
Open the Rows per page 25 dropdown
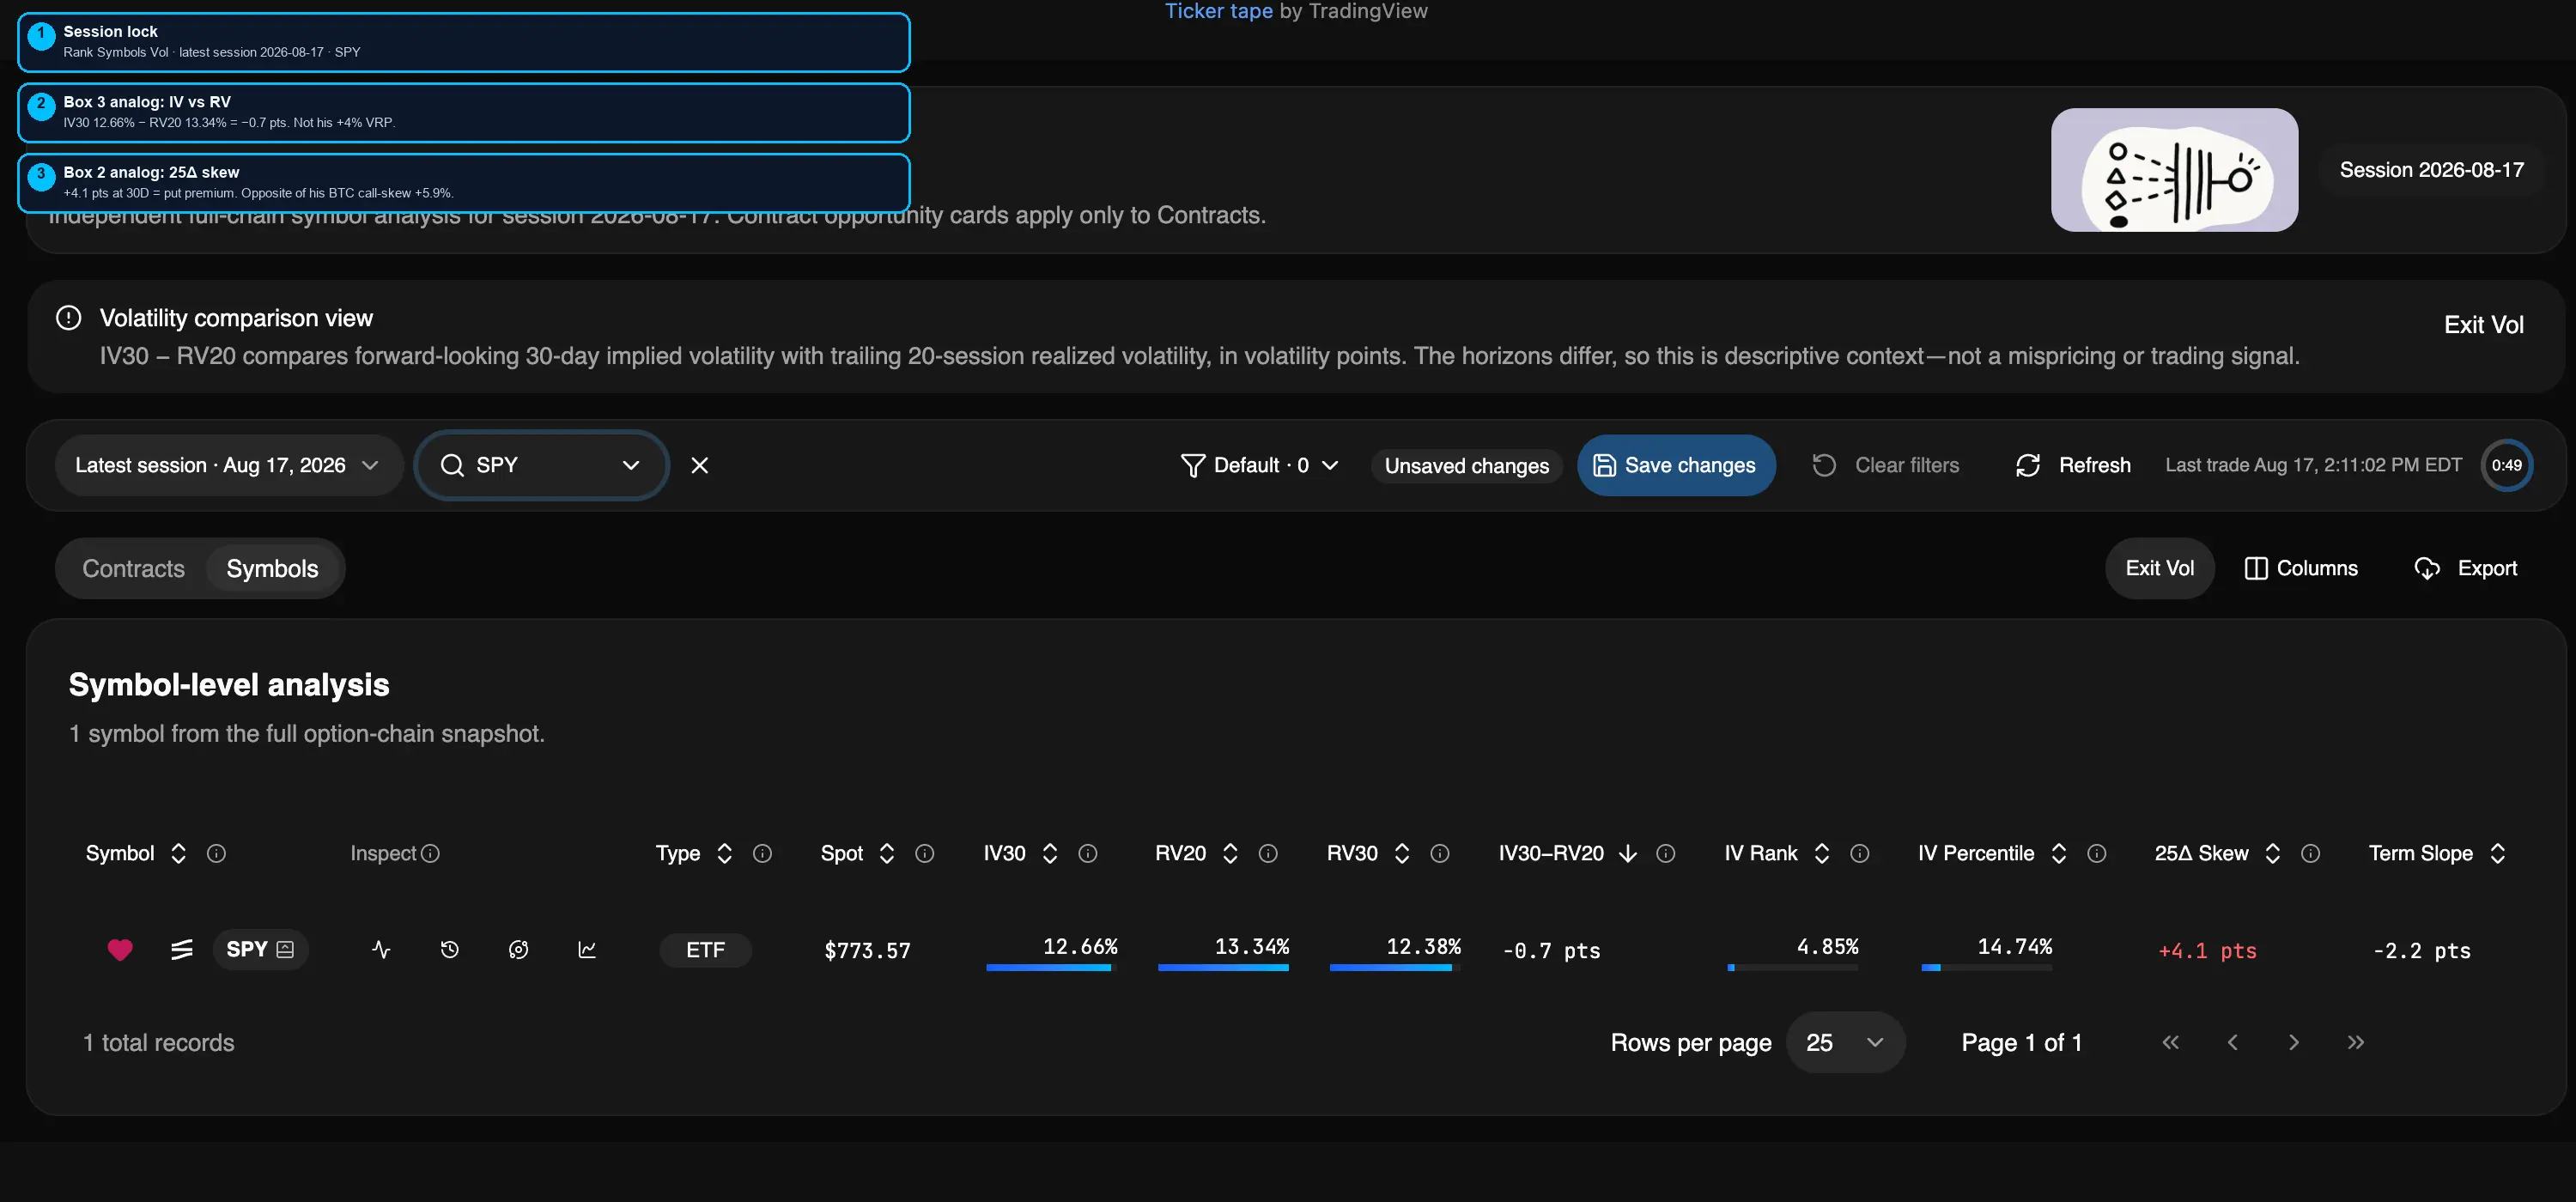(x=1845, y=1042)
